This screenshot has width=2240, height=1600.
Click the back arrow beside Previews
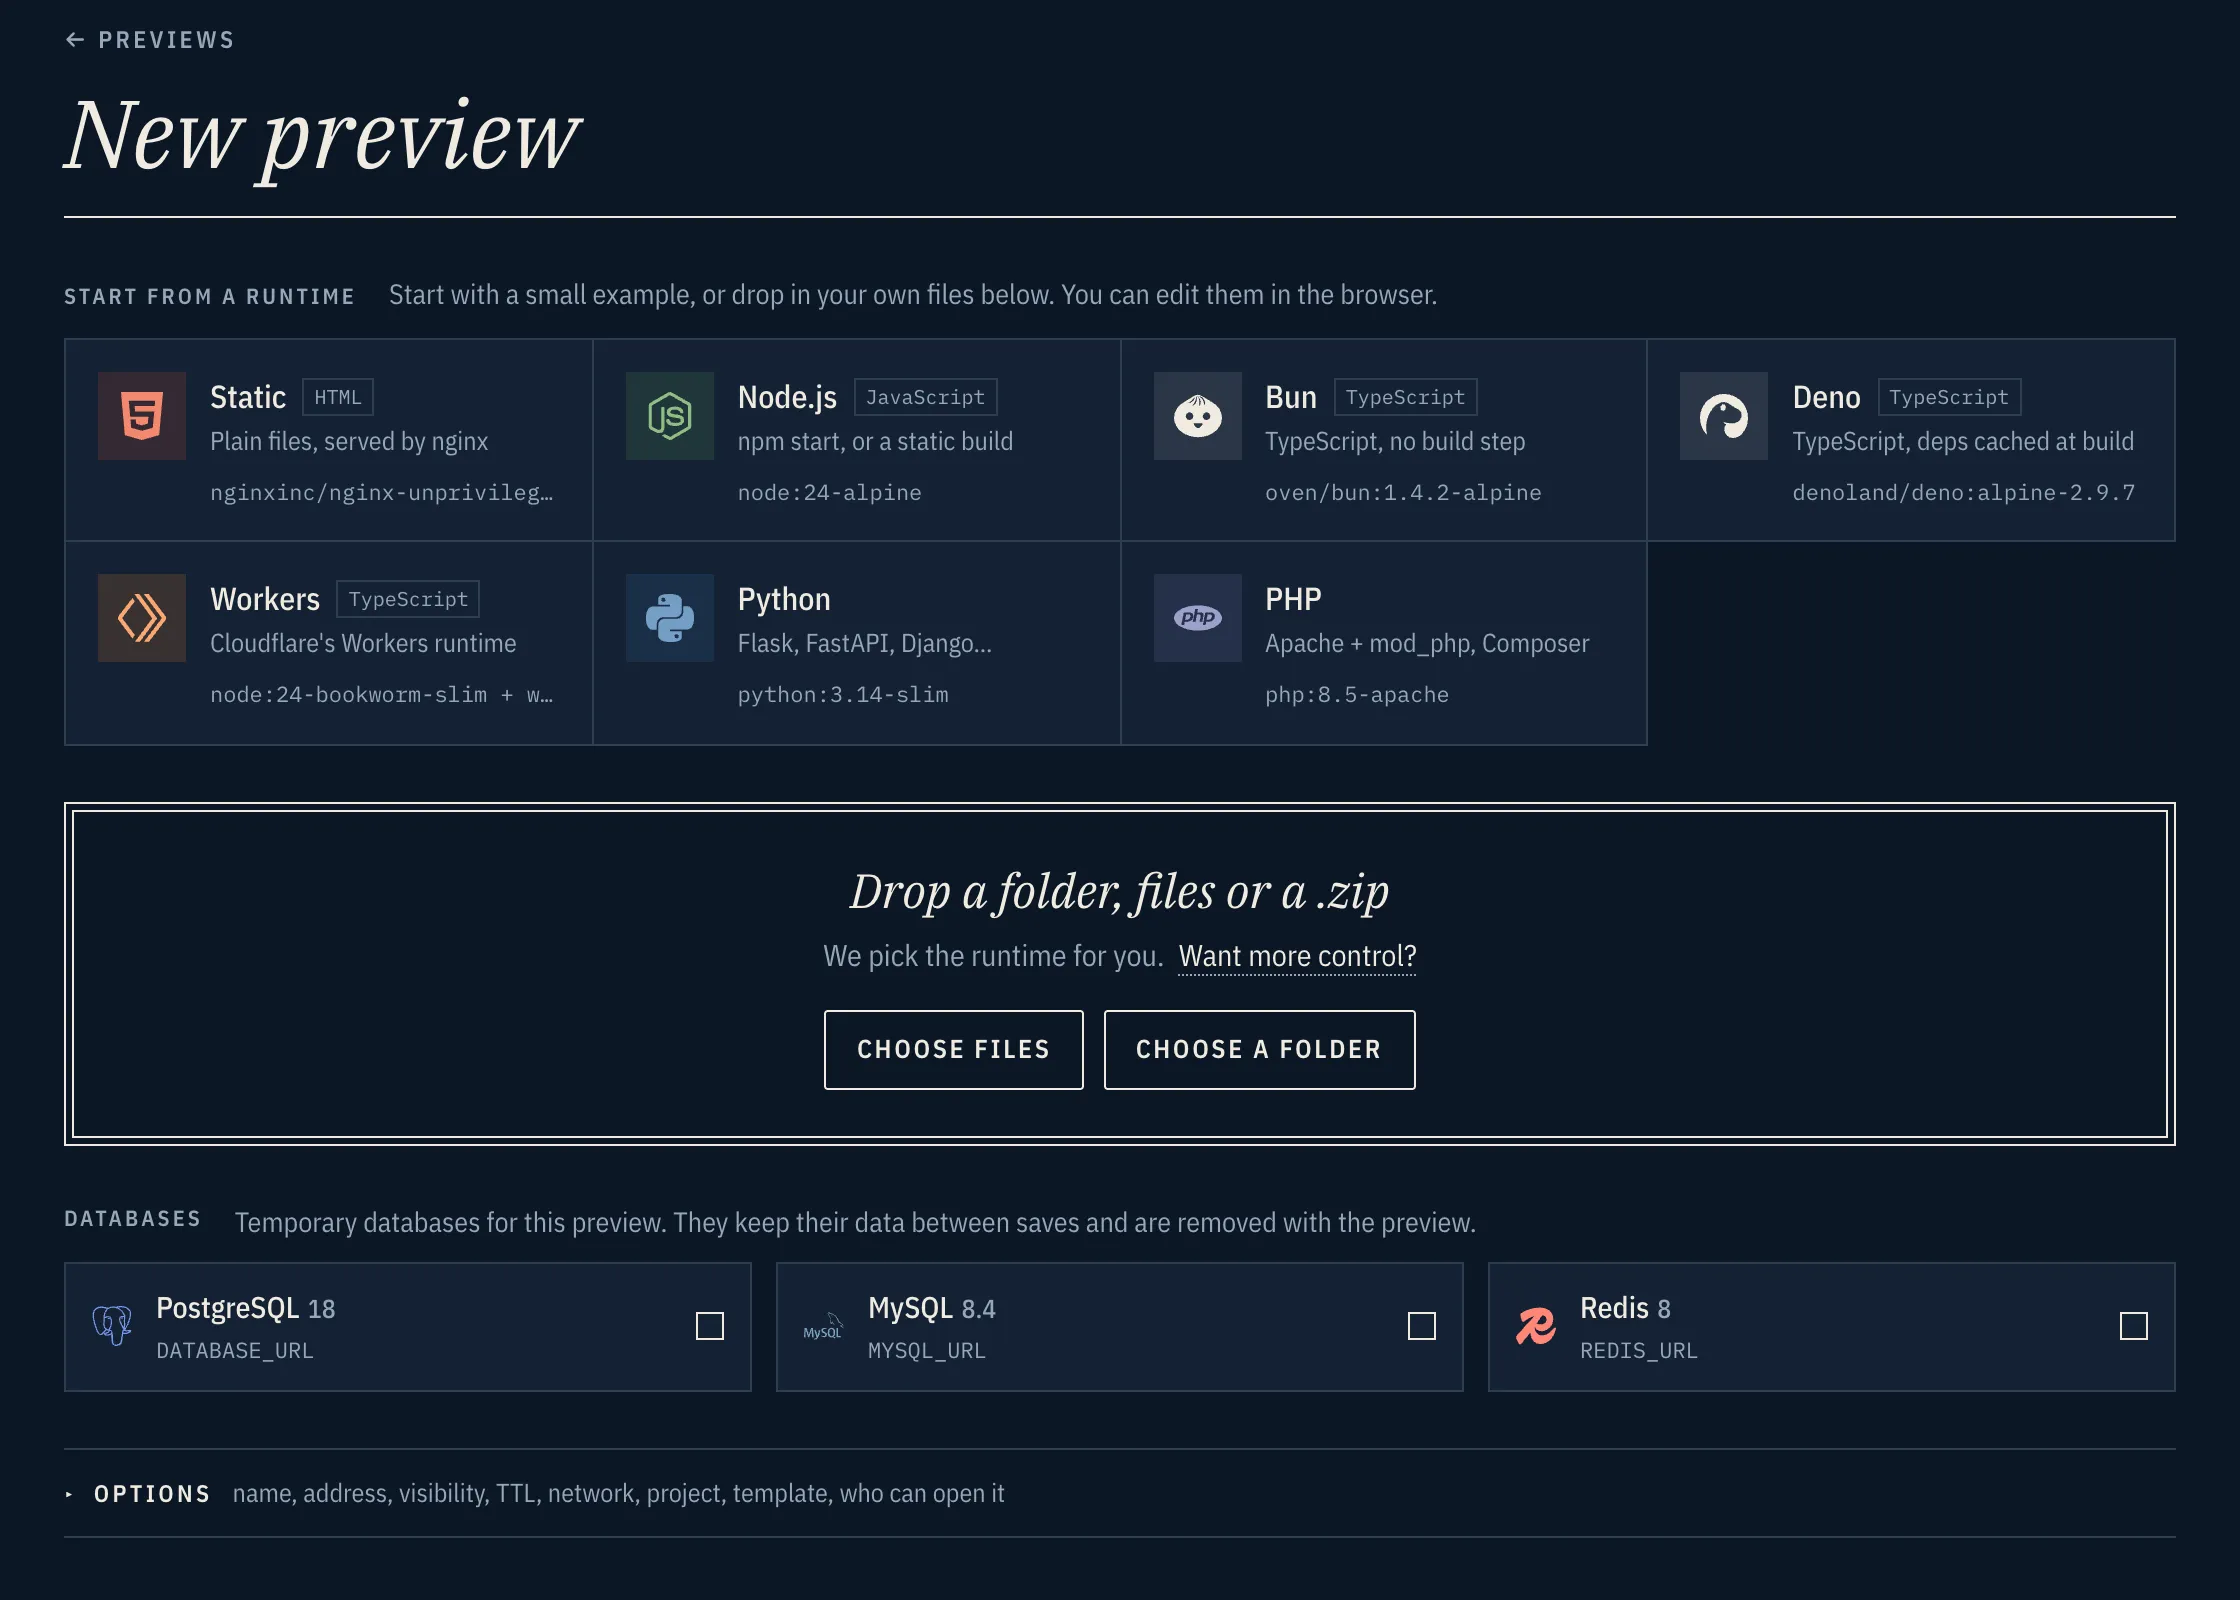[75, 40]
